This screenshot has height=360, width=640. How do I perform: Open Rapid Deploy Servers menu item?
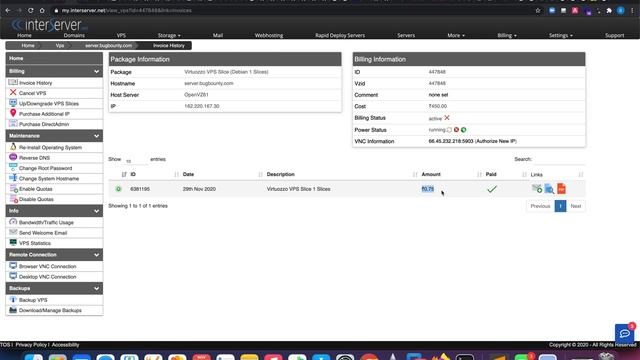(x=340, y=36)
